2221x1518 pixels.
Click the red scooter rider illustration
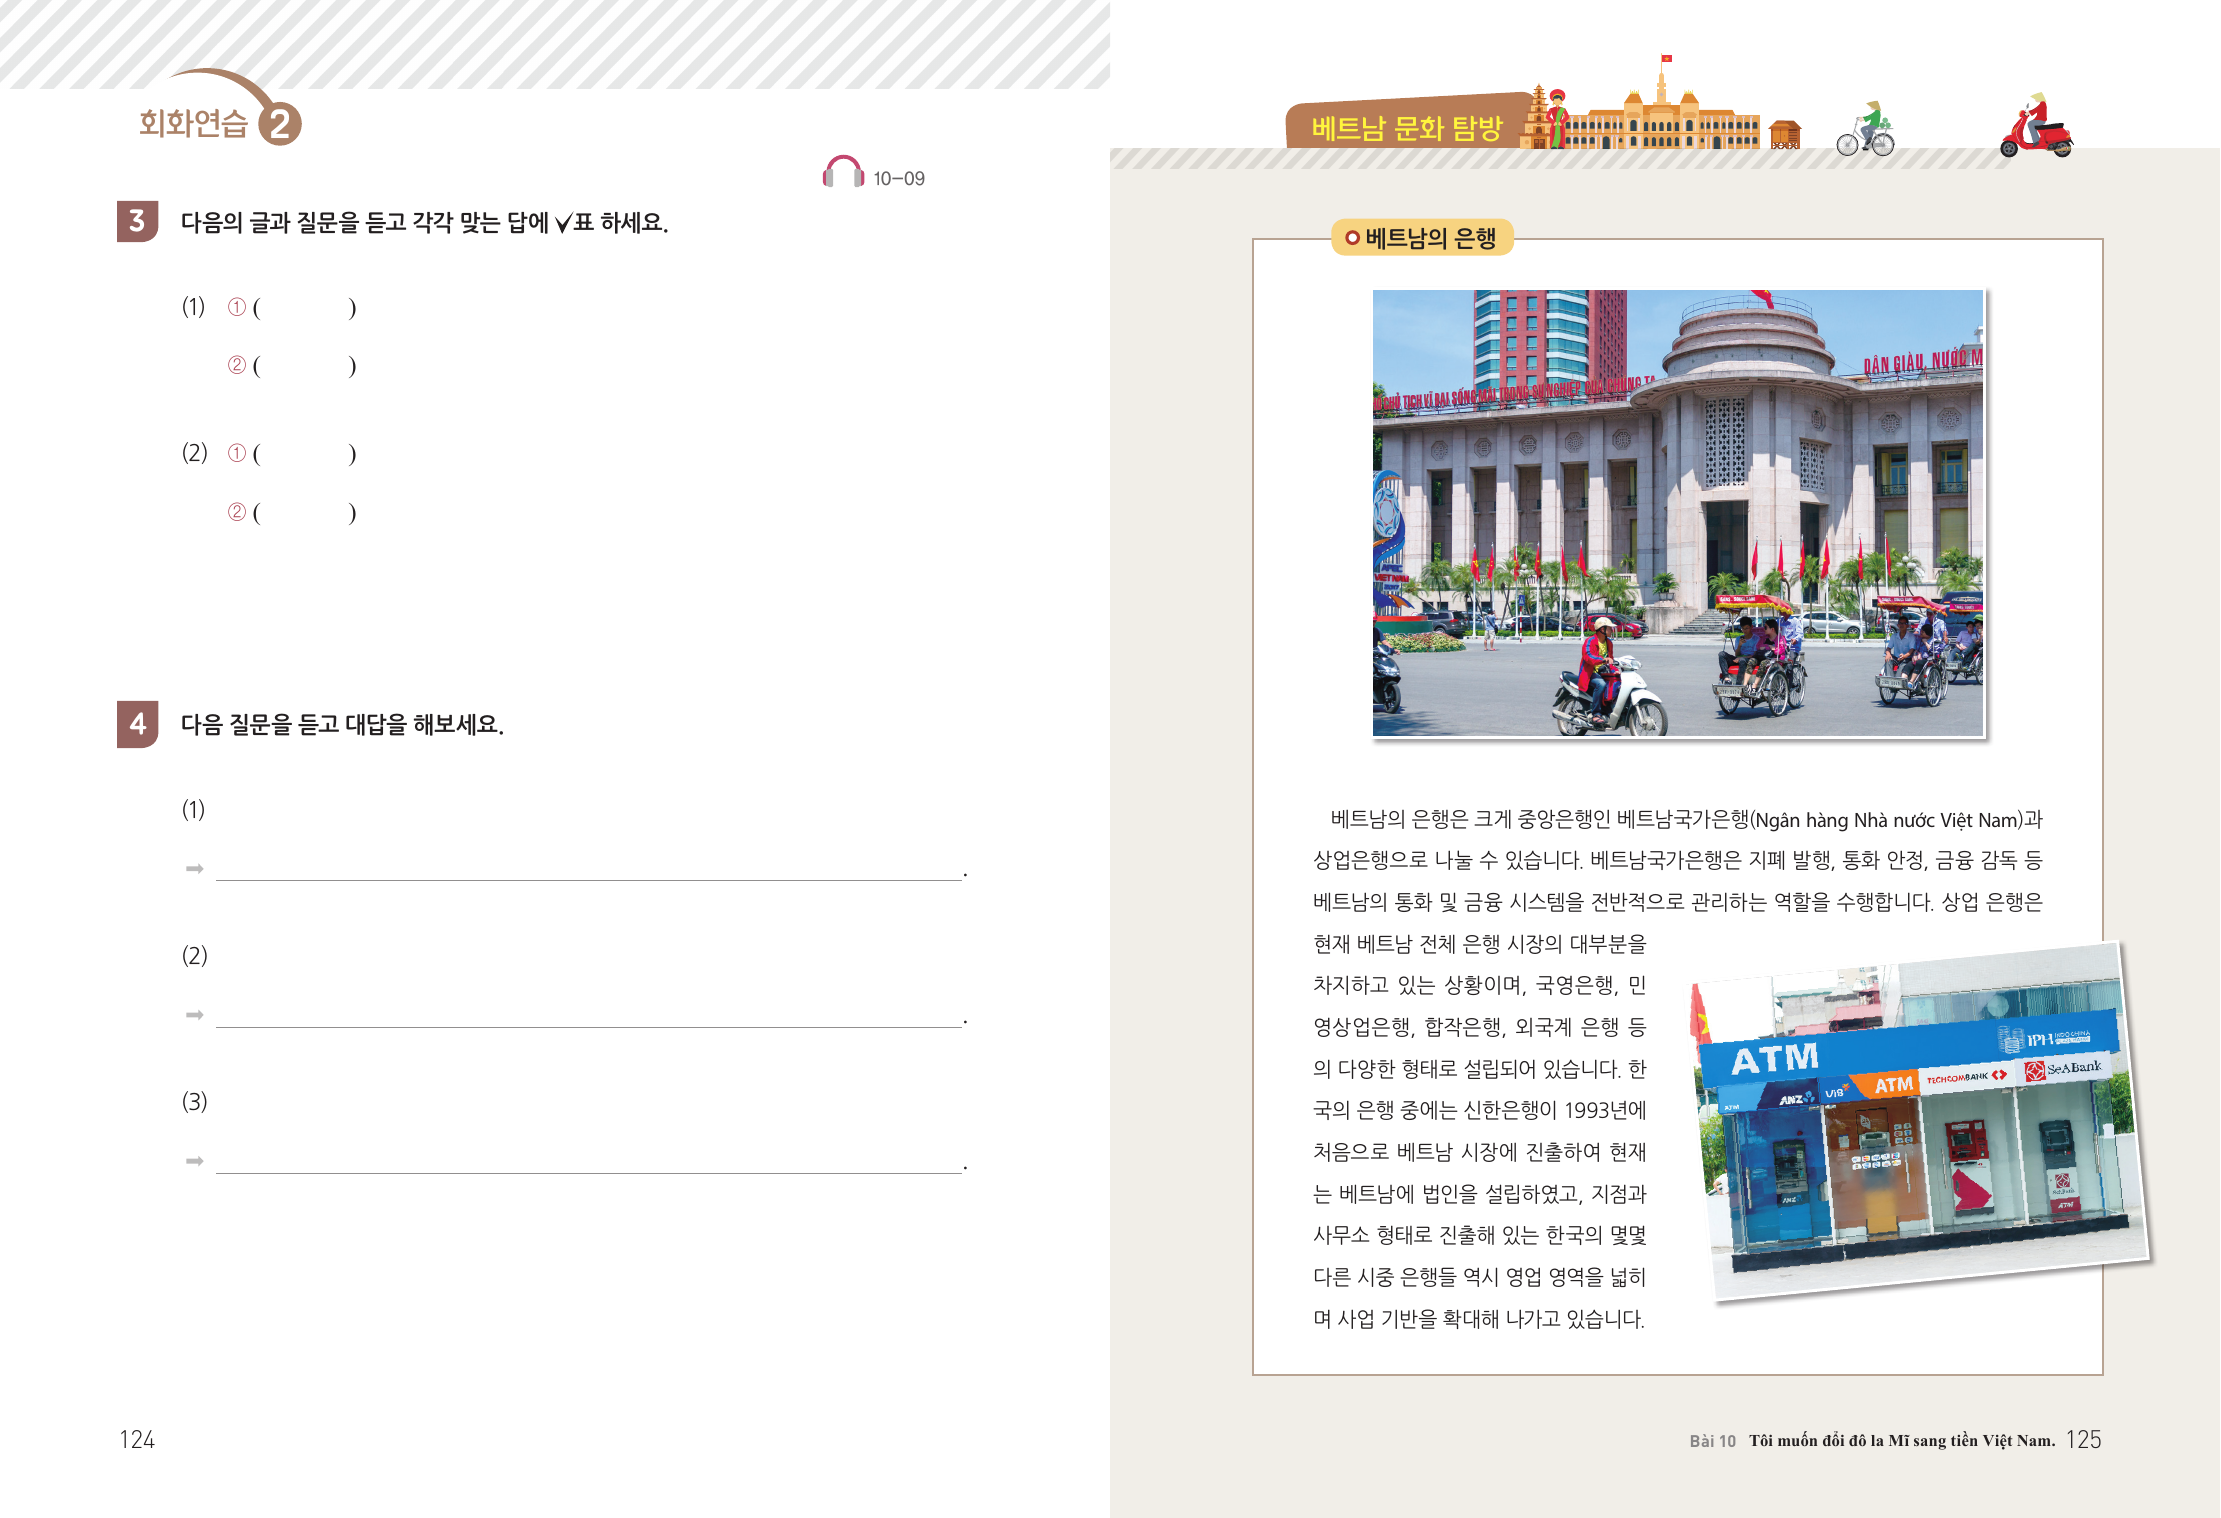pyautogui.click(x=2036, y=128)
